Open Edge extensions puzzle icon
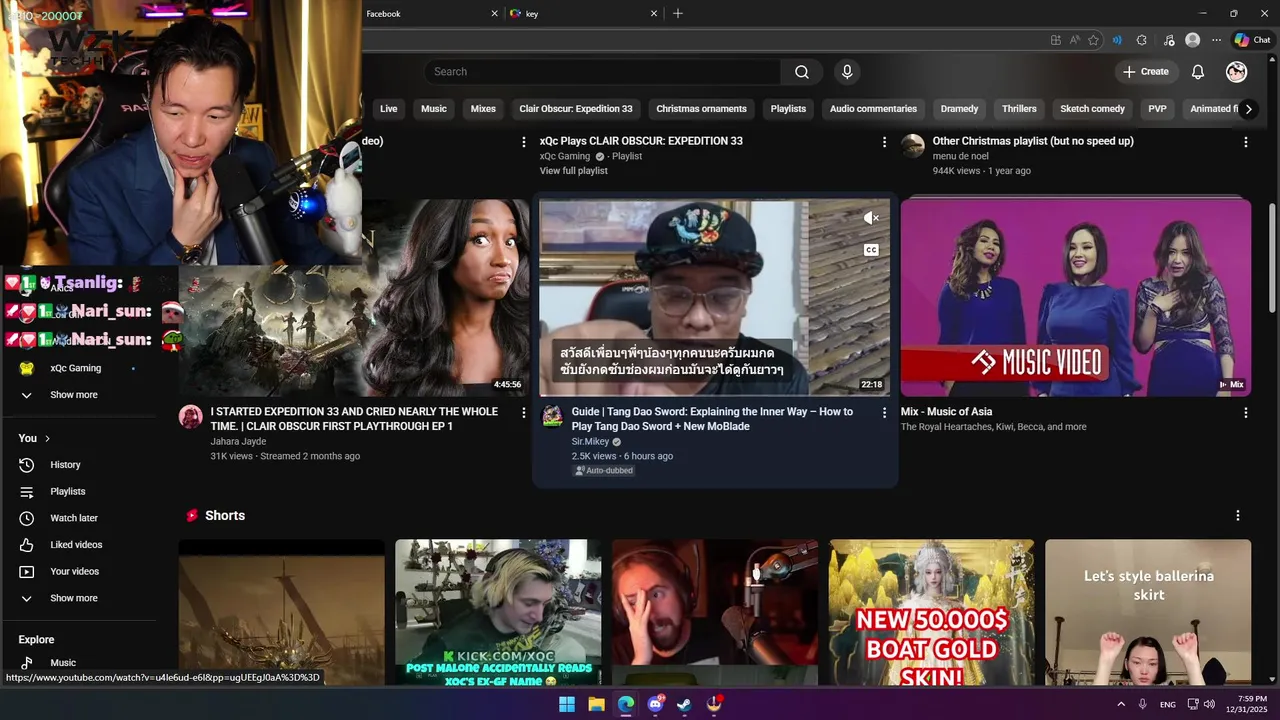Viewport: 1280px width, 720px height. pos(1142,40)
